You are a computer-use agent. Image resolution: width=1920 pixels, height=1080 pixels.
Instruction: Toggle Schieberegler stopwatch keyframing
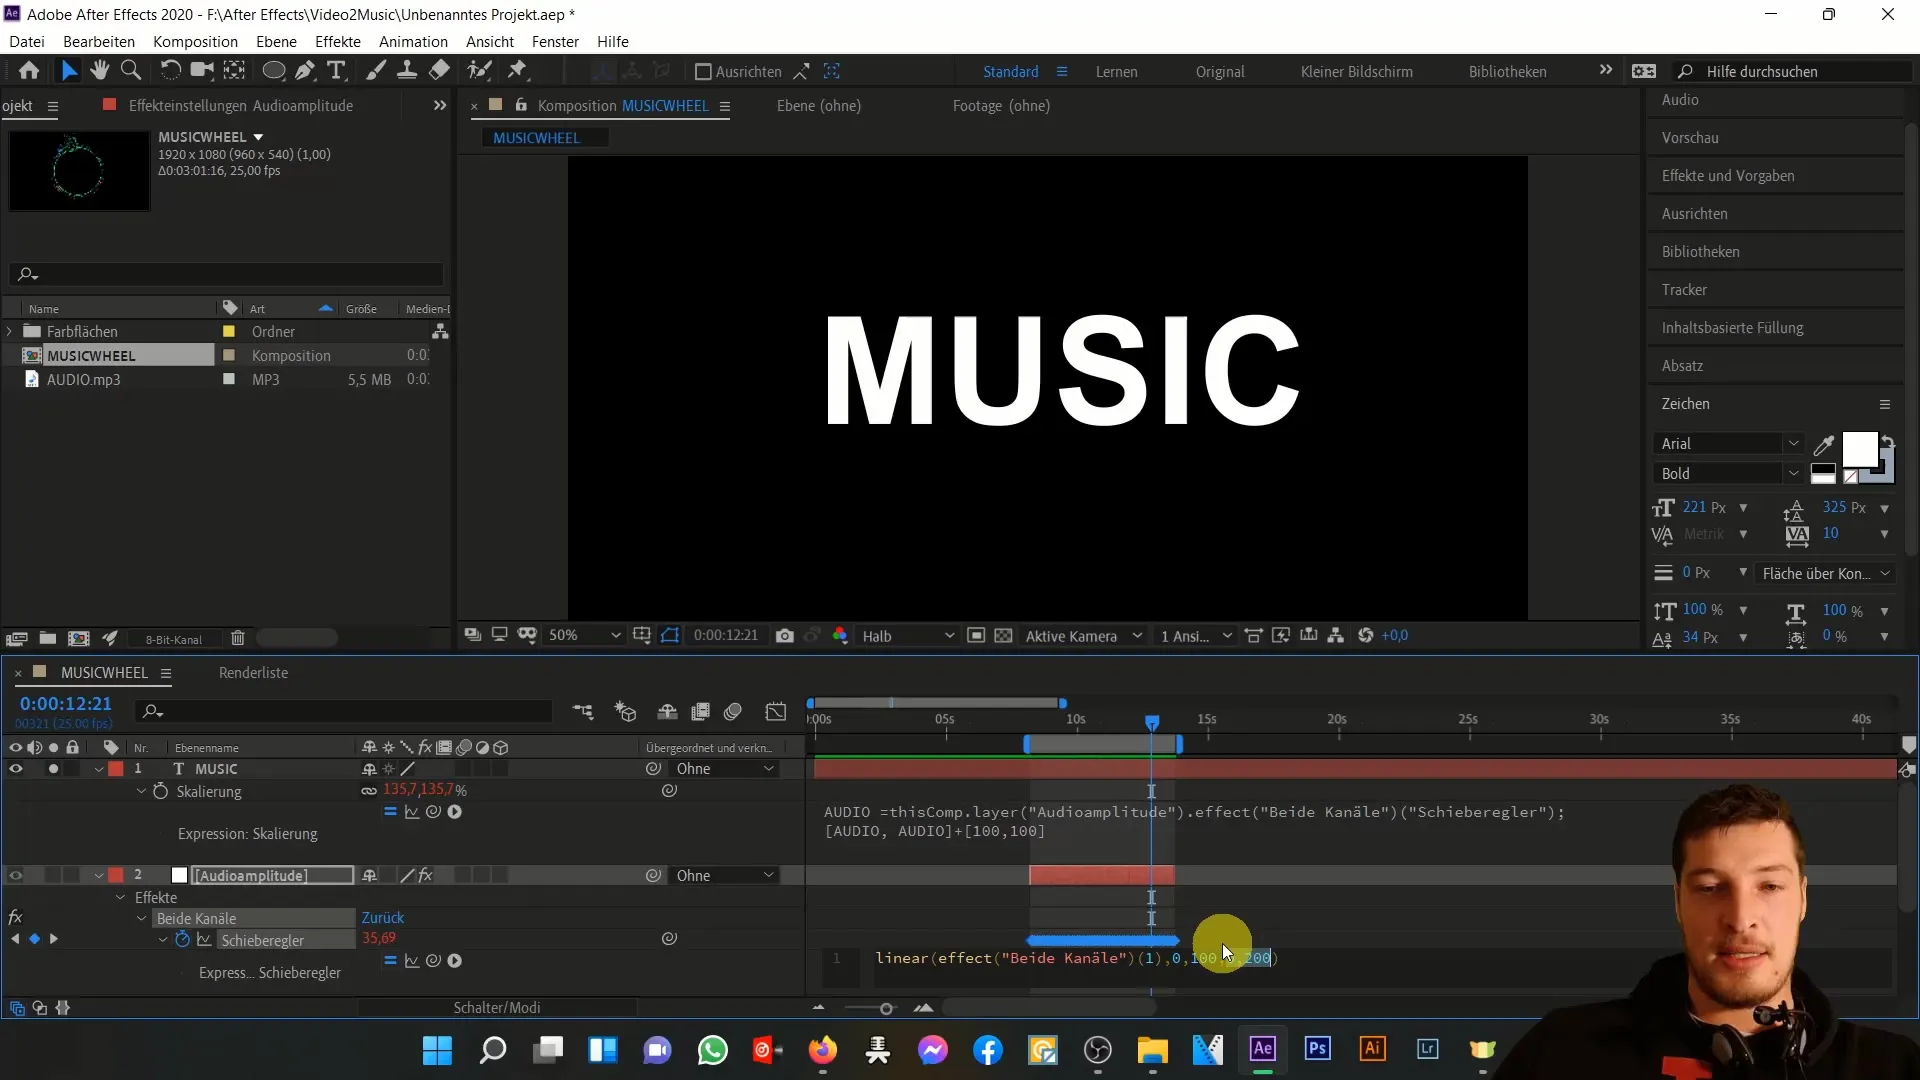[182, 939]
